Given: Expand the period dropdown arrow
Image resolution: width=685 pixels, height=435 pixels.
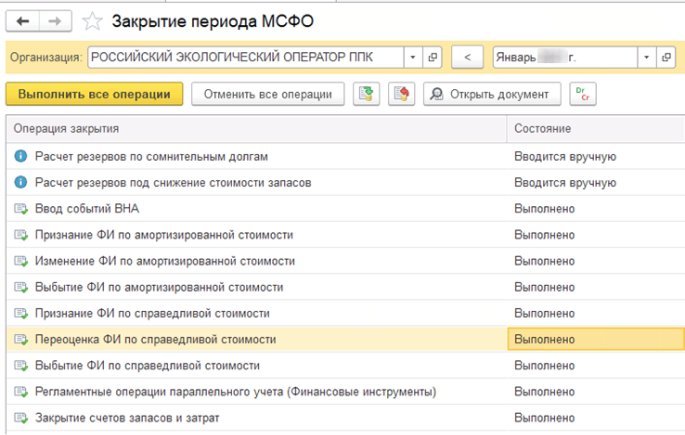Looking at the screenshot, I should point(647,58).
